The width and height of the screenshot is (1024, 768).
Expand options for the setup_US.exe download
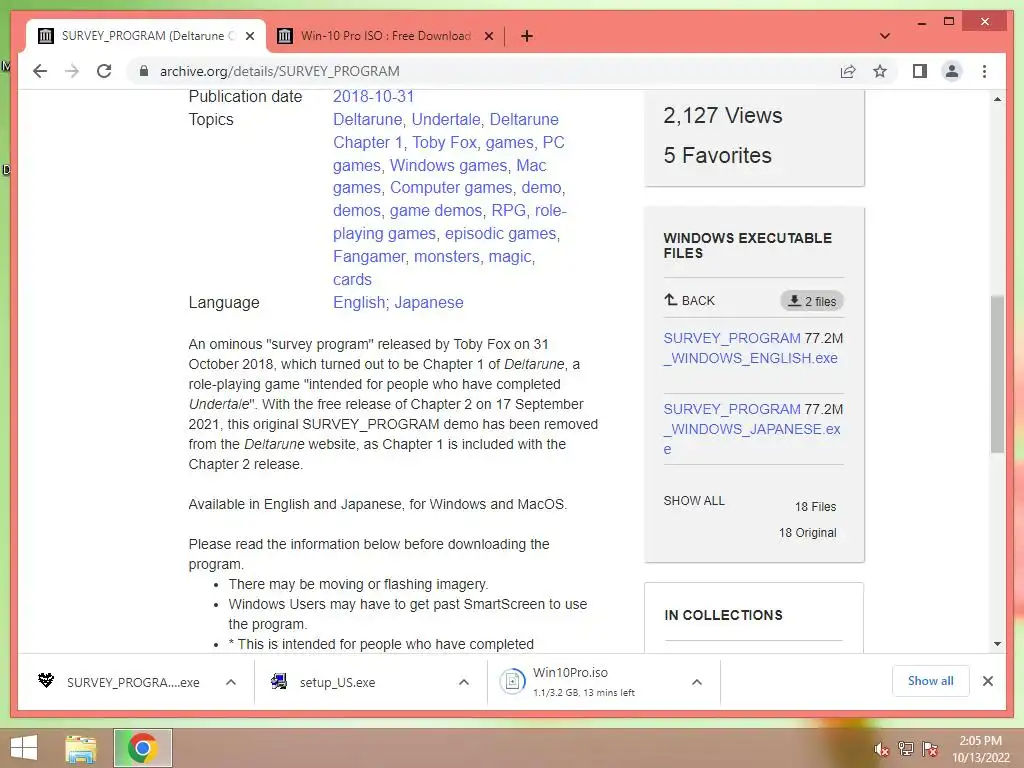(x=464, y=682)
